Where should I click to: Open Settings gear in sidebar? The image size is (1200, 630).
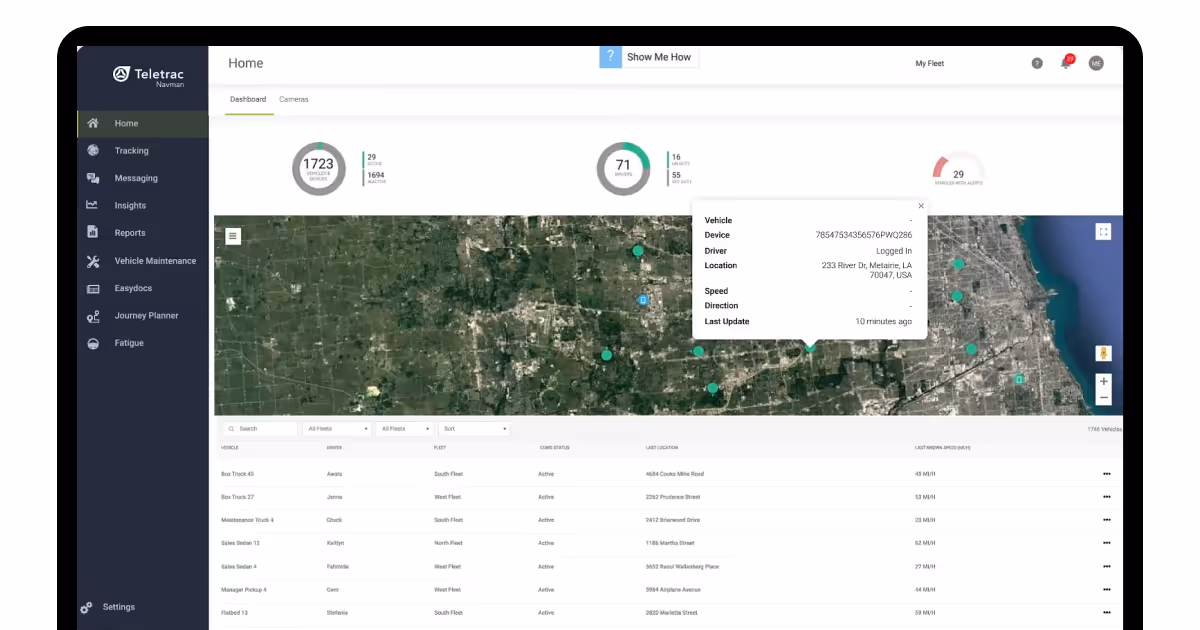click(86, 607)
